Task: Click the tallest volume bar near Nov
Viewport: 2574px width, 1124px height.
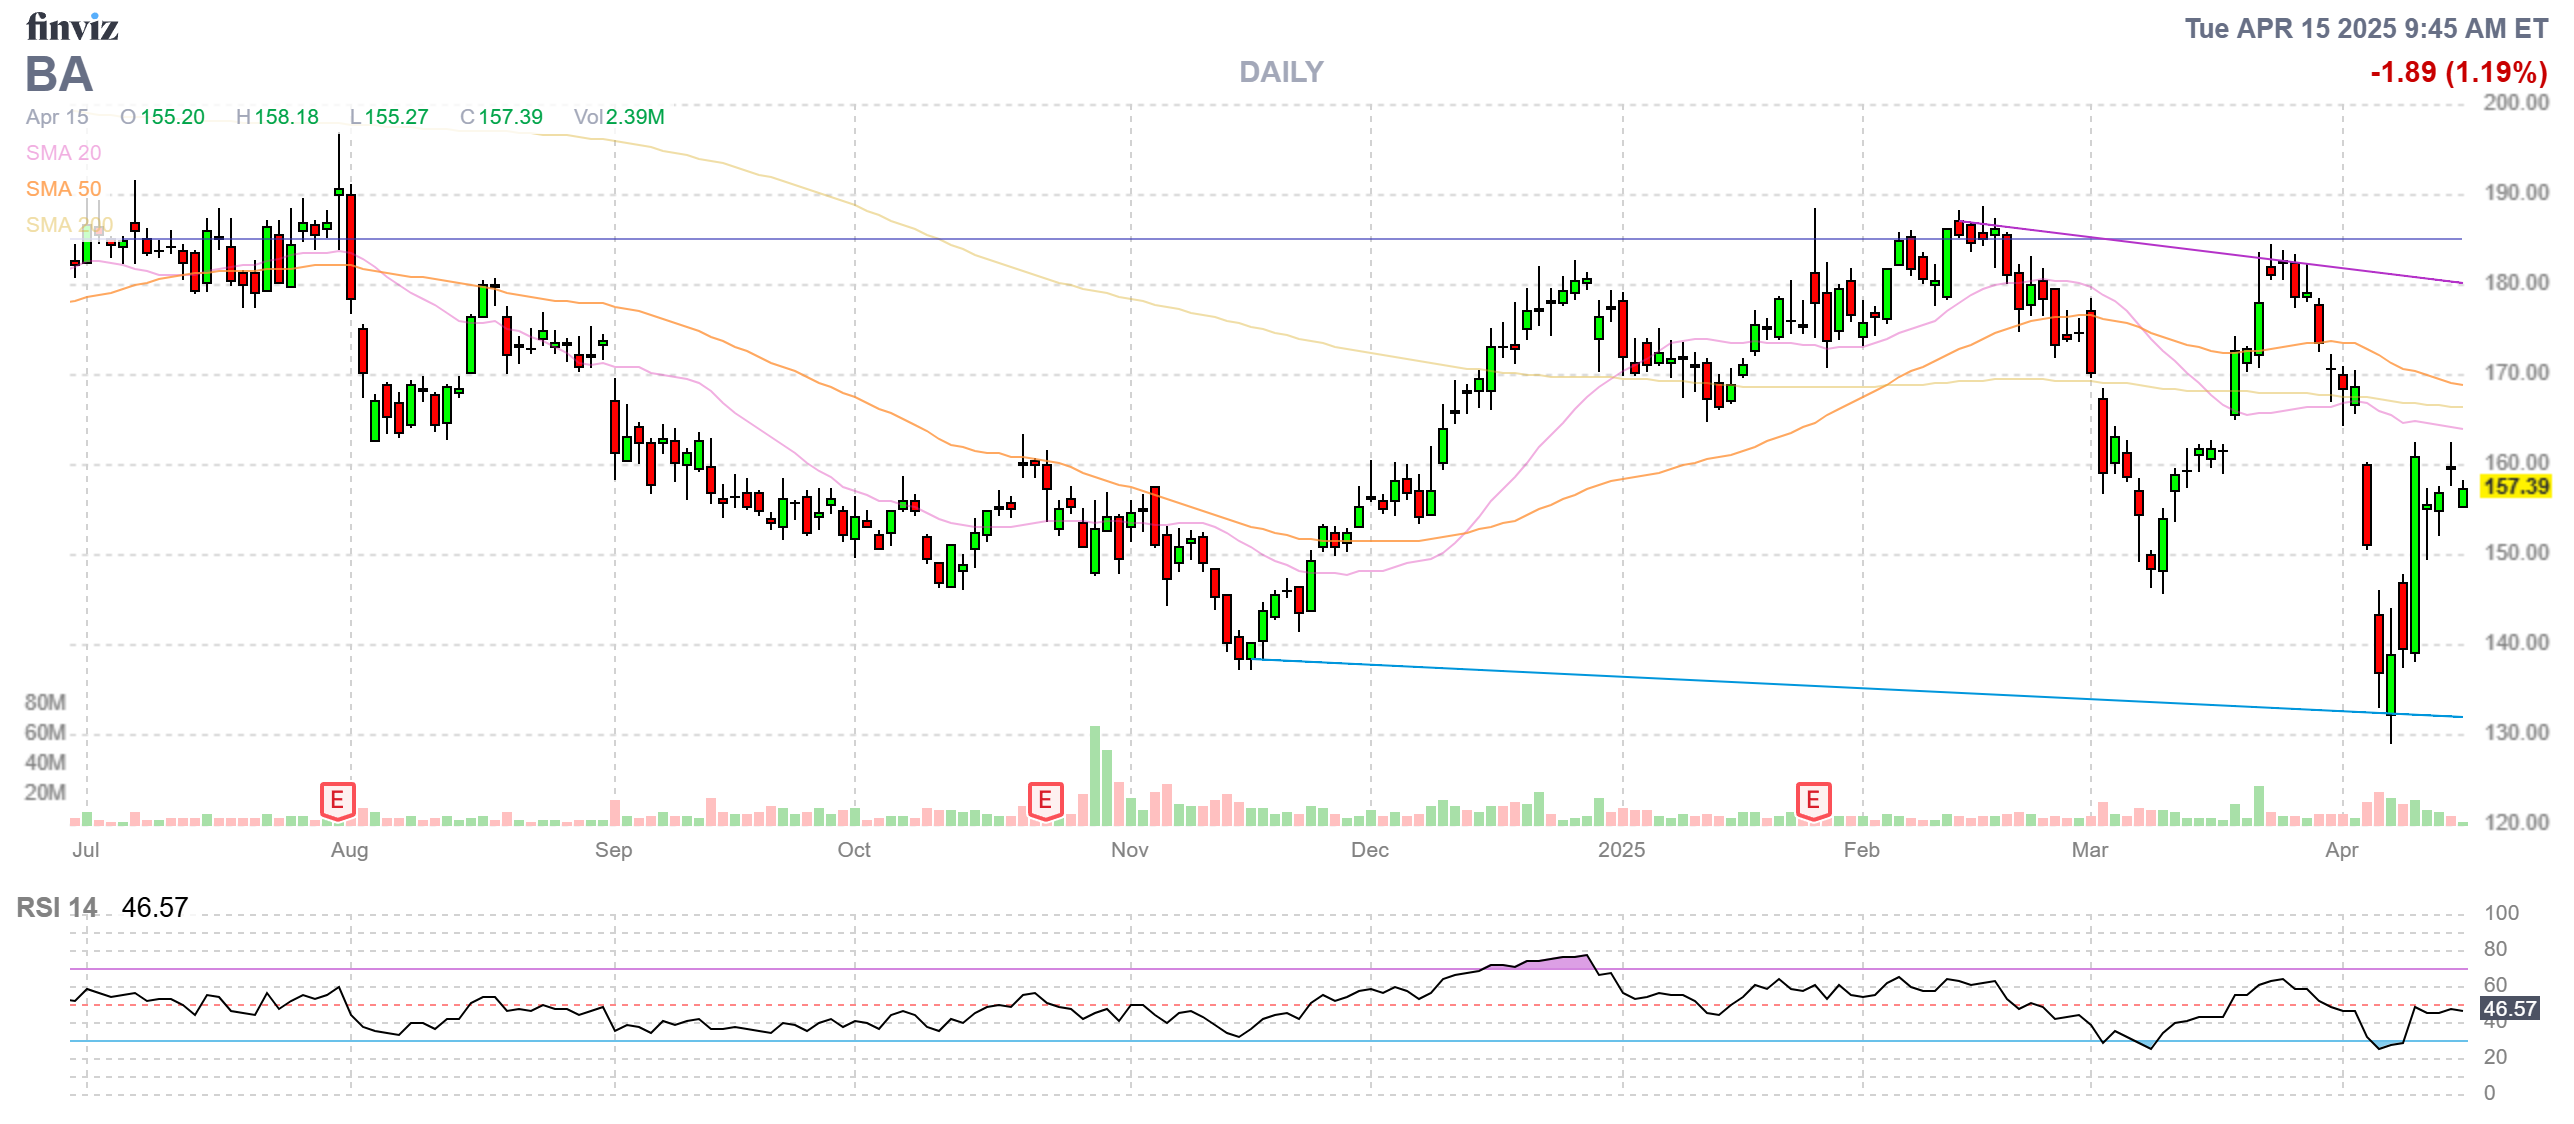Action: tap(1094, 775)
